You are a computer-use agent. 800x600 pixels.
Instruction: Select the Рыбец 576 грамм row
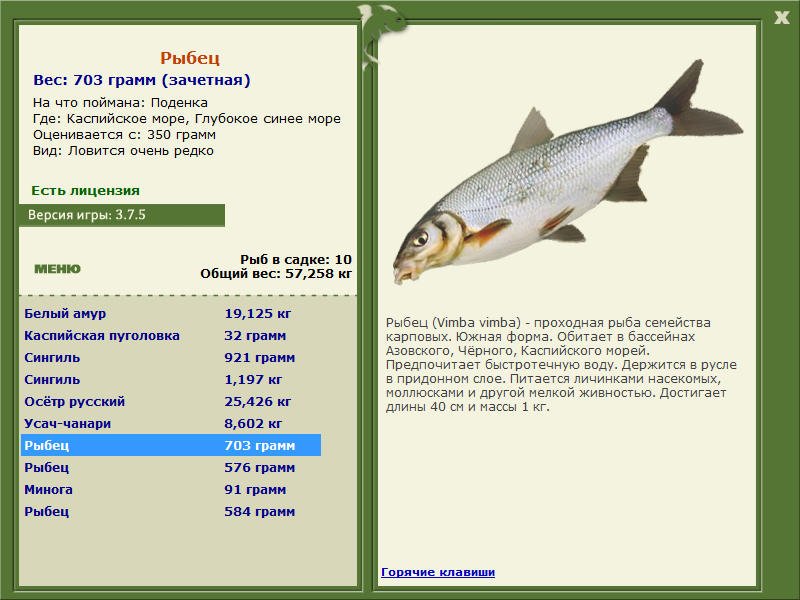[171, 467]
